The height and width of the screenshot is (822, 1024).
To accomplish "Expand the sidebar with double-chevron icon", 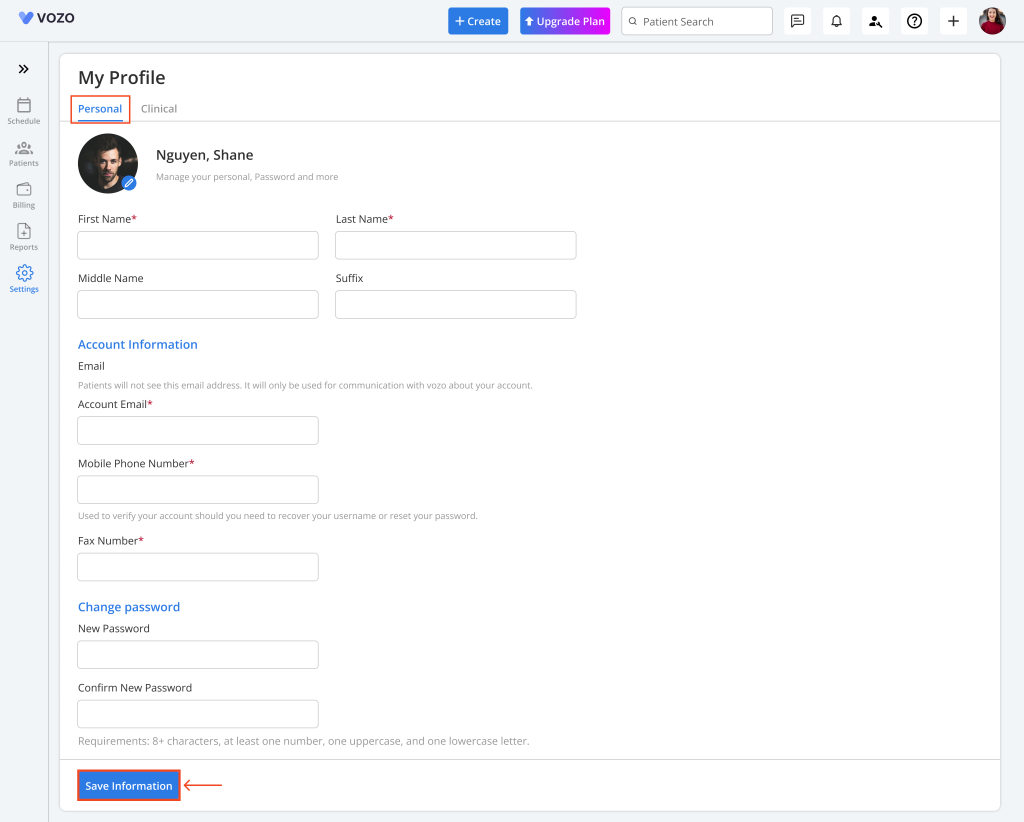I will tap(24, 69).
